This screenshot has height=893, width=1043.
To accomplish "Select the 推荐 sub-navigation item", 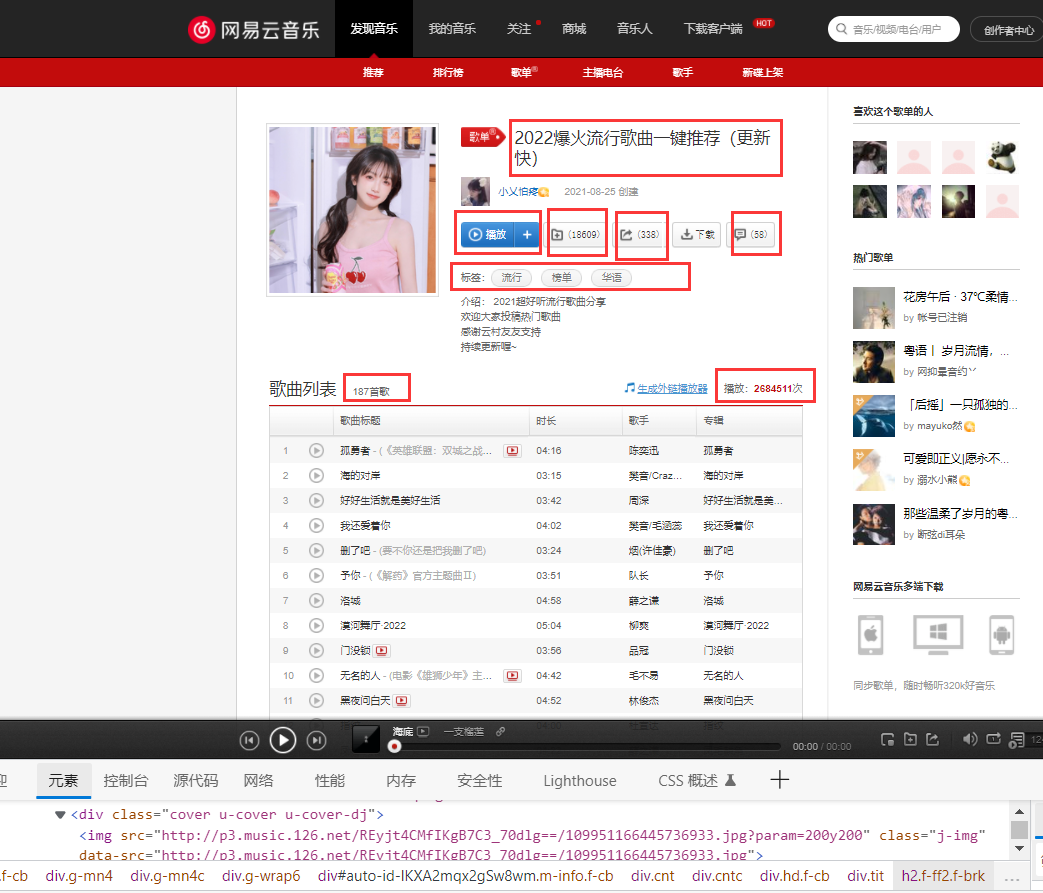I will (x=373, y=72).
